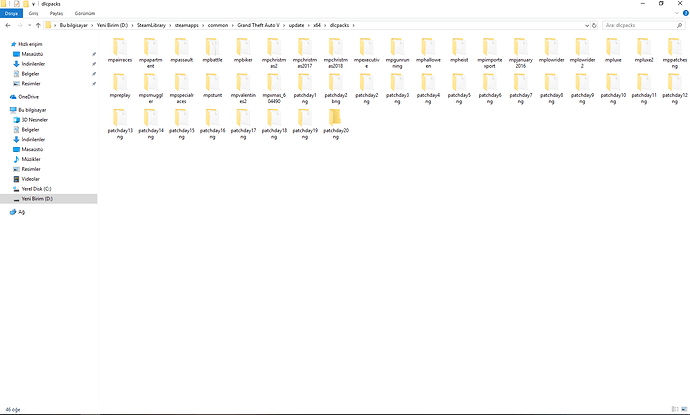Select the mpreplay folder

point(120,86)
